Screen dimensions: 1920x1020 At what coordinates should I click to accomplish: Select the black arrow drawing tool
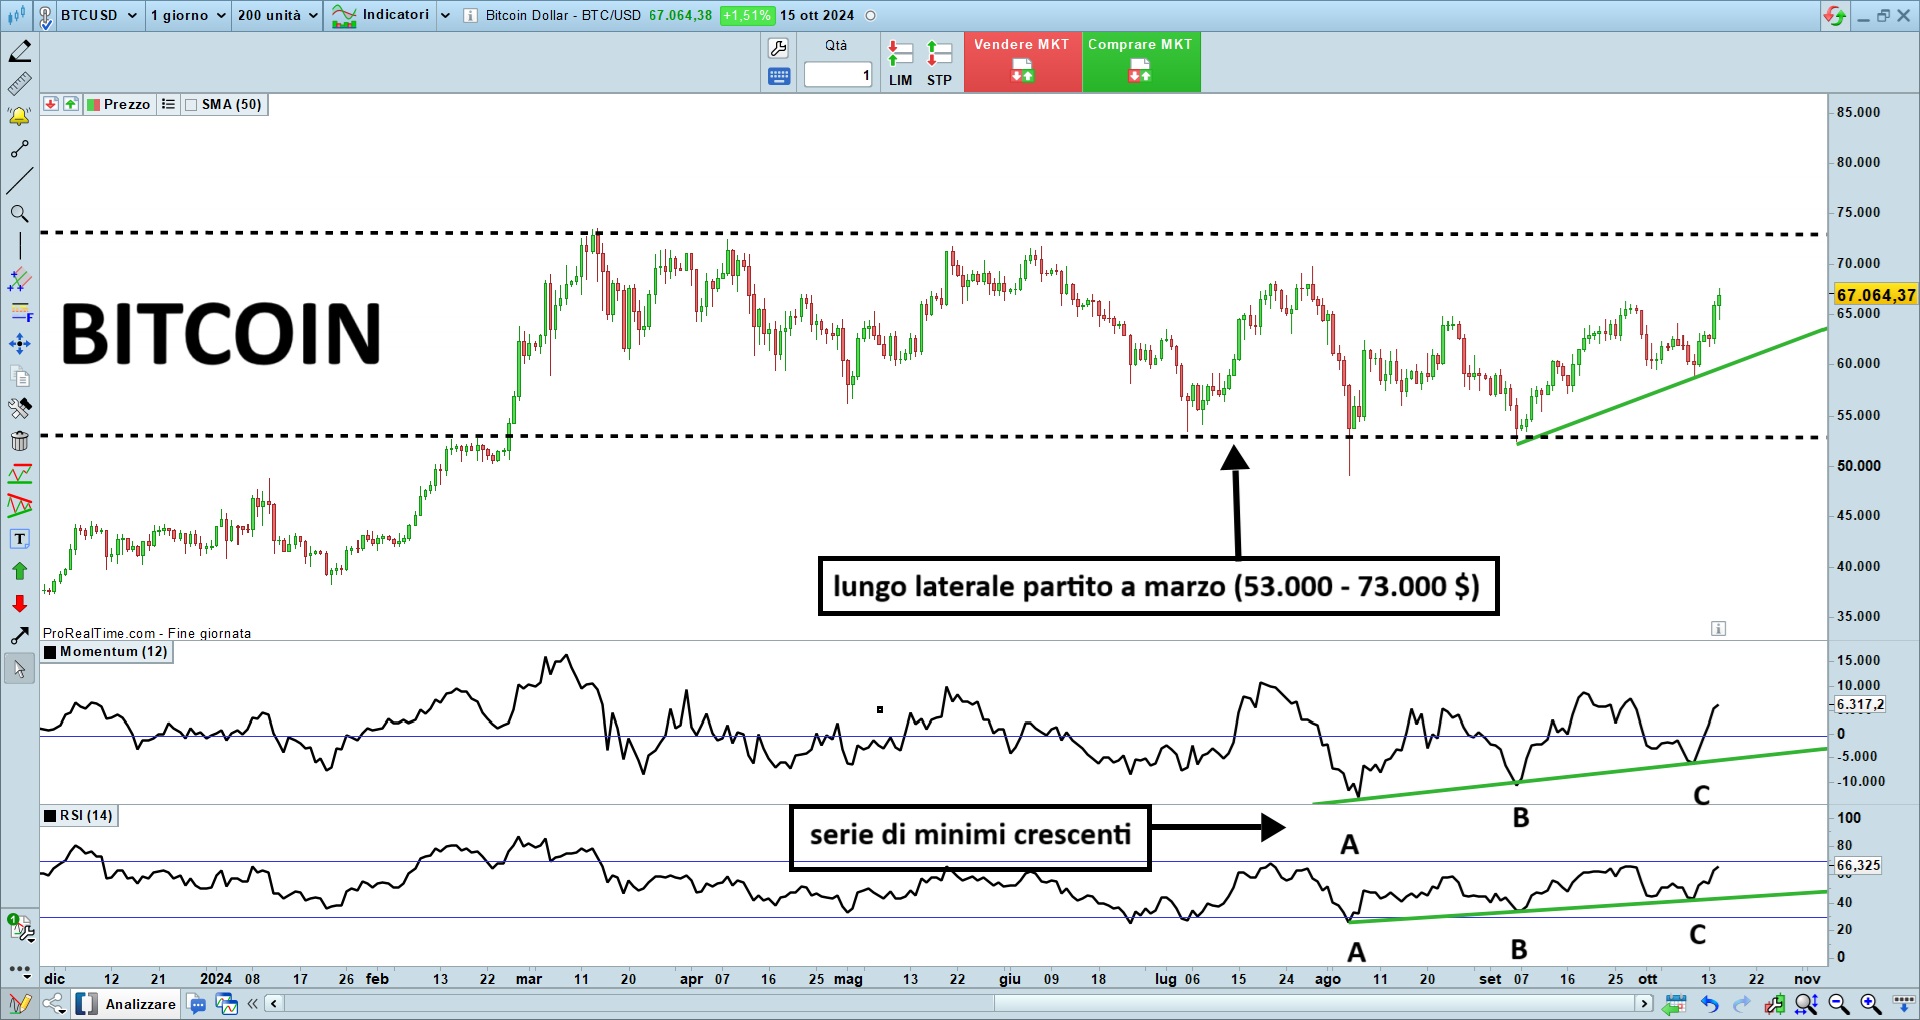pos(19,636)
